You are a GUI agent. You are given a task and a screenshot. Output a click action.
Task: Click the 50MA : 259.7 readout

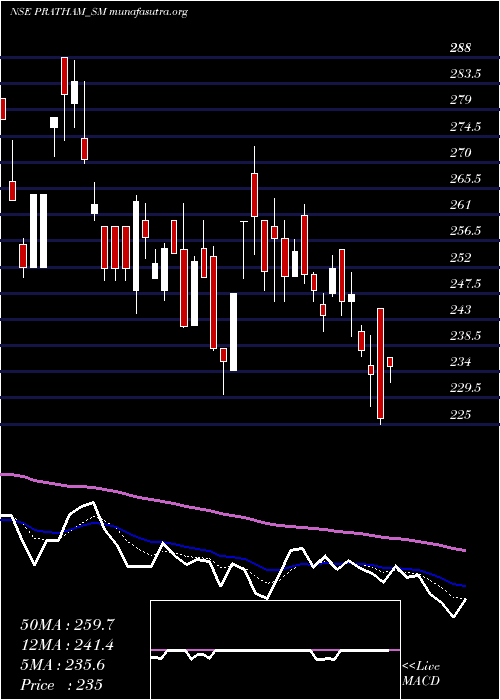[67, 625]
